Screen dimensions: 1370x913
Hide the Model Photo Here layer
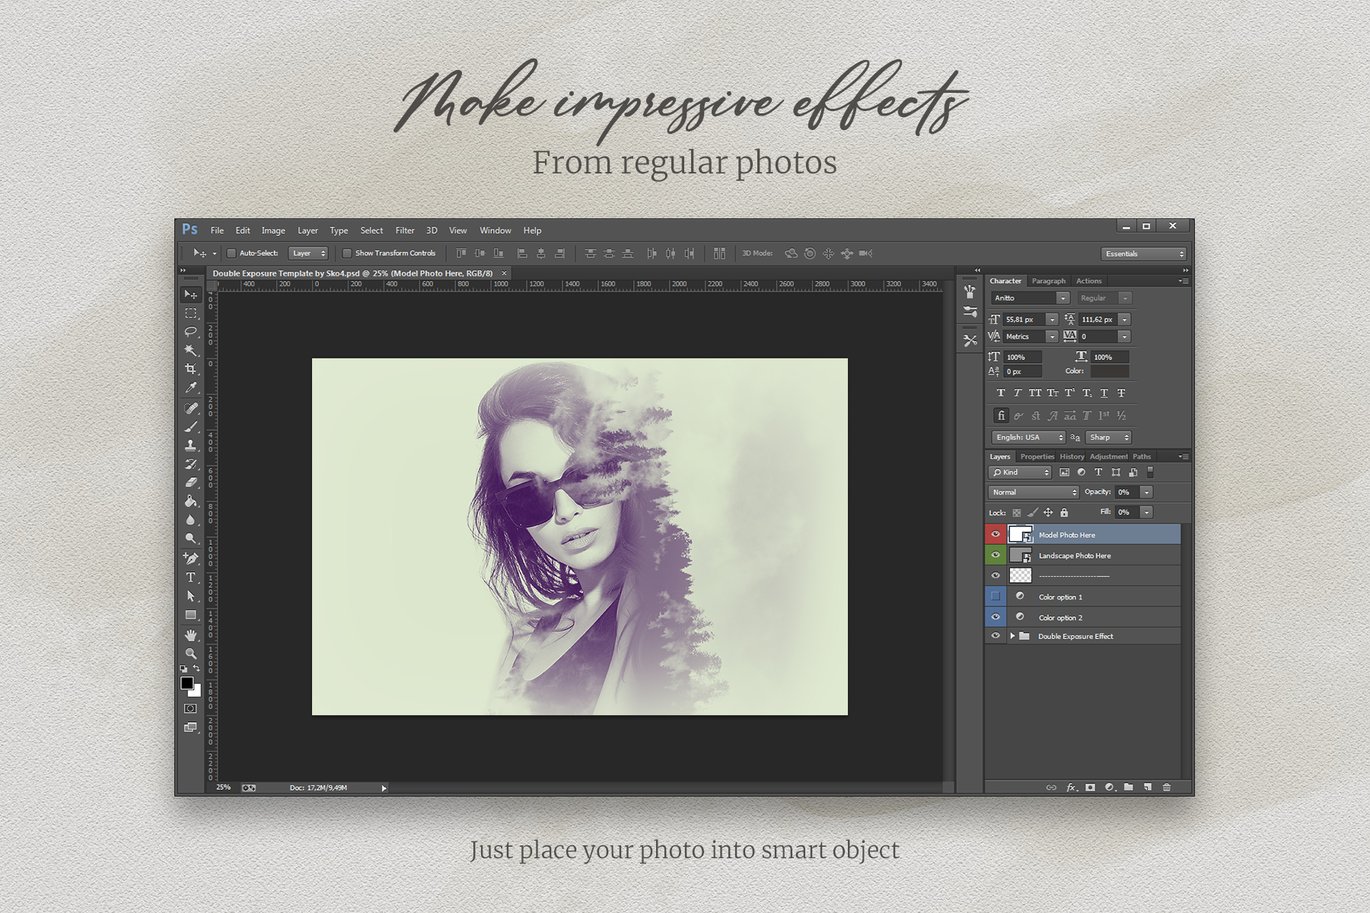tap(995, 535)
